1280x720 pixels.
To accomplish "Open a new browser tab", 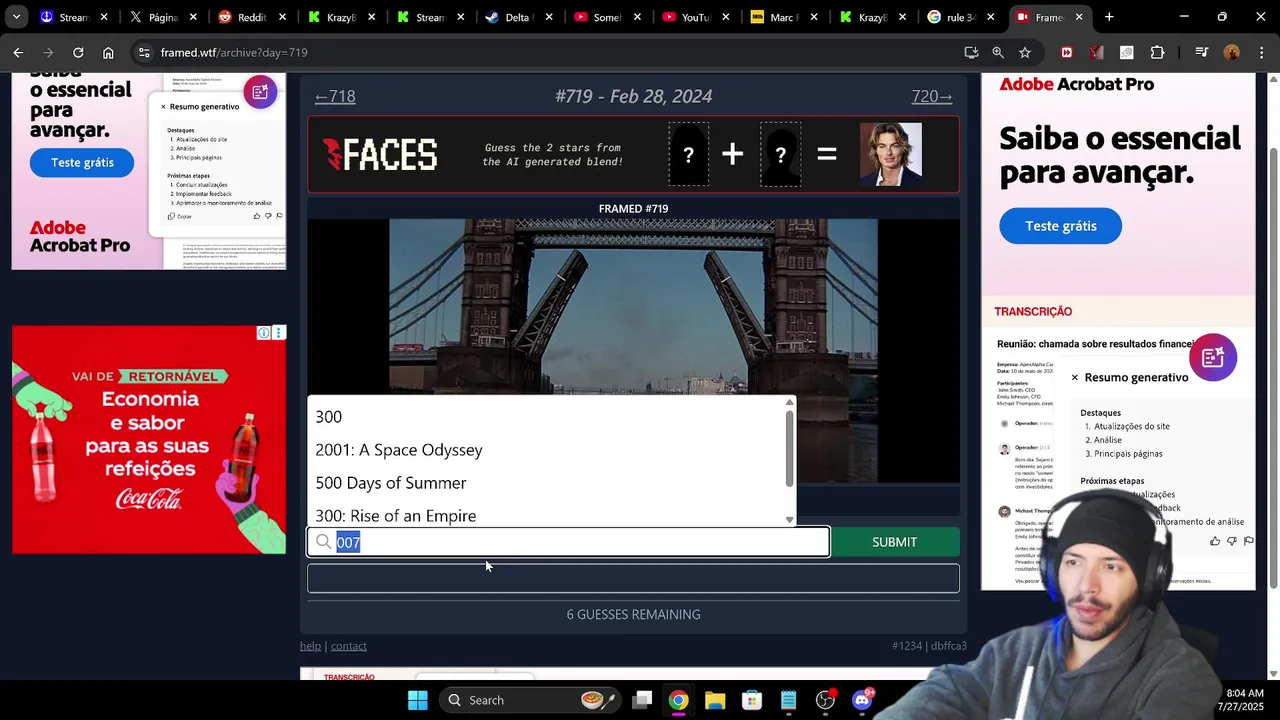I will [x=1109, y=17].
